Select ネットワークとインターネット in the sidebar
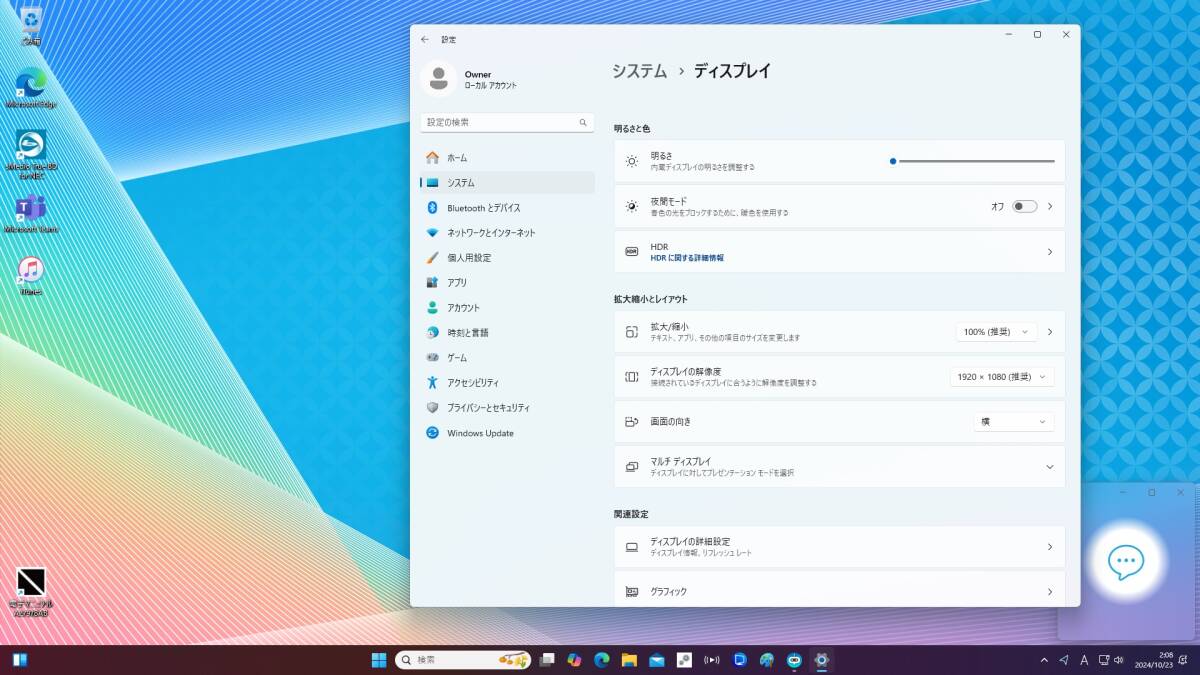Screen dimensions: 1200x675 point(491,233)
